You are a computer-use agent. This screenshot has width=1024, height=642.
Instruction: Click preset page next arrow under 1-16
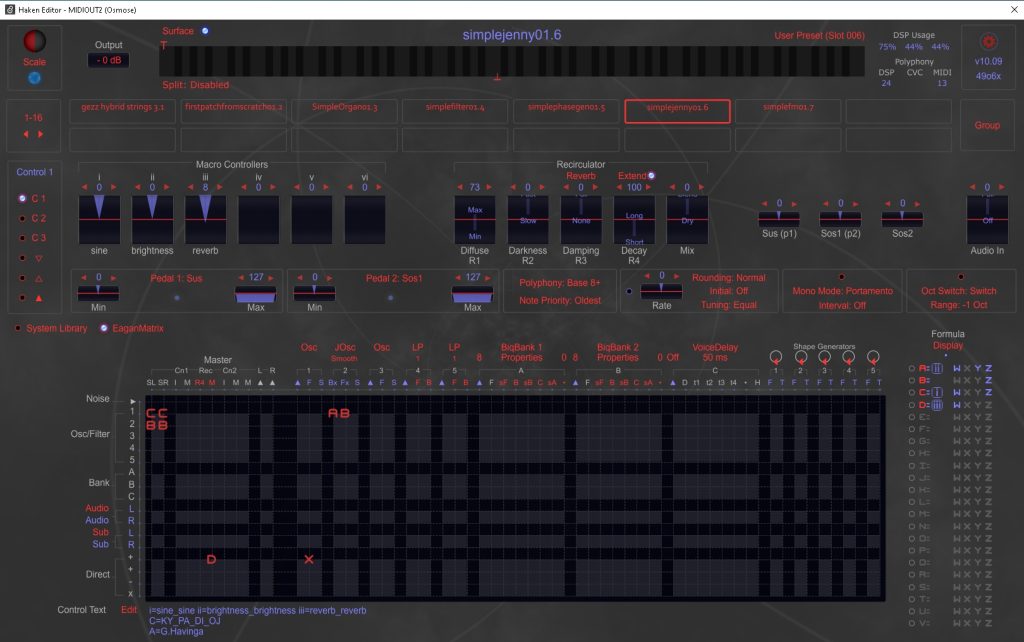40,134
